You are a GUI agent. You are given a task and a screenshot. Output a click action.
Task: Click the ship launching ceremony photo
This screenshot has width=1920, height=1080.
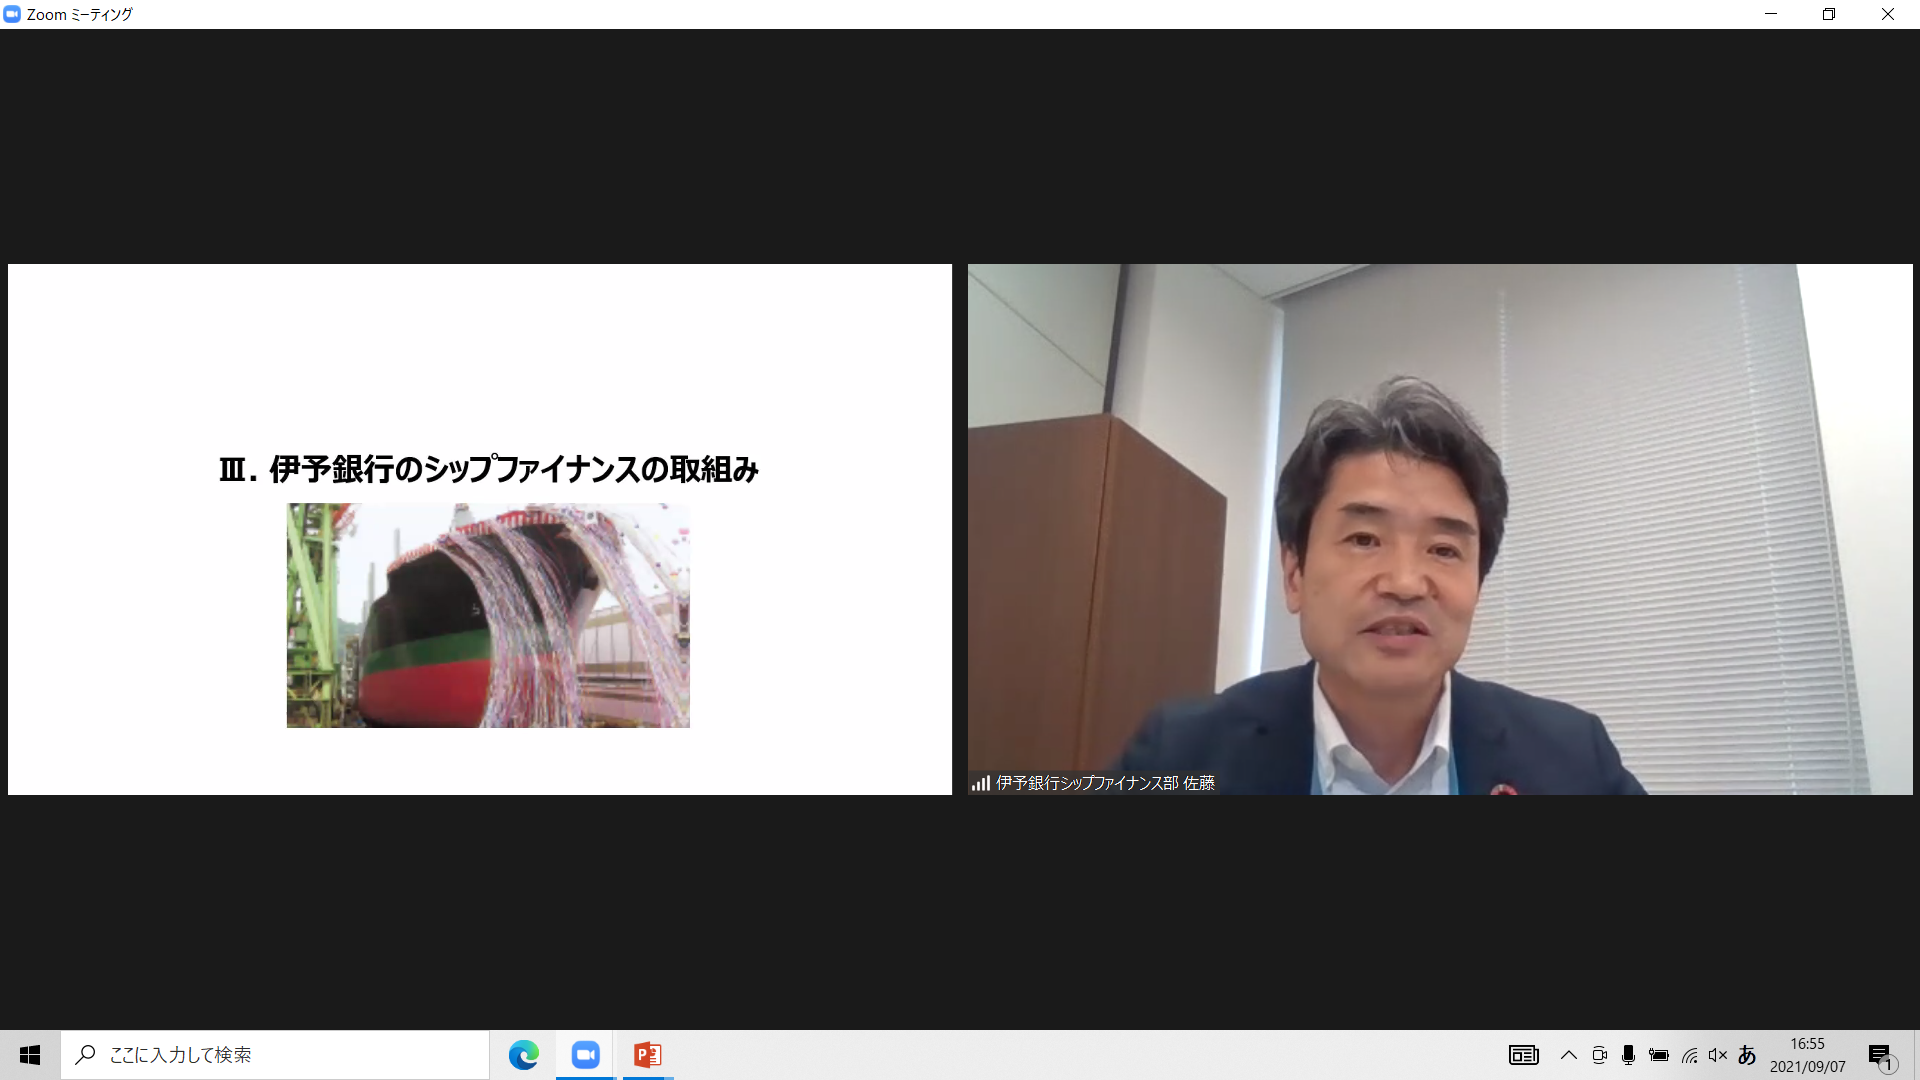(x=488, y=615)
